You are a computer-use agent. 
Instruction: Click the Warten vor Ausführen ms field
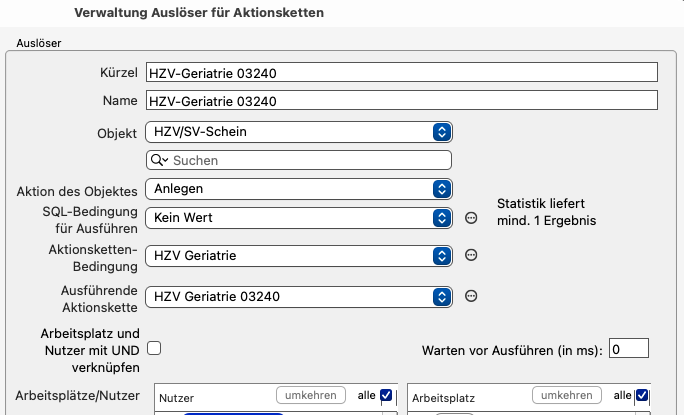click(629, 349)
